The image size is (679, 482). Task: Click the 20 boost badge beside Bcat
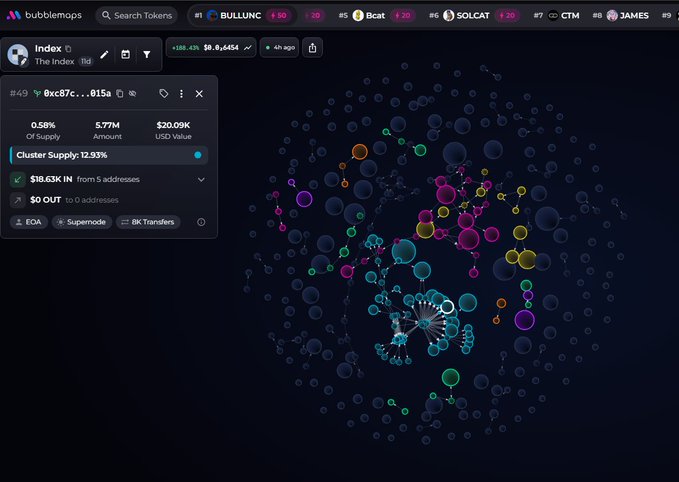pos(402,16)
